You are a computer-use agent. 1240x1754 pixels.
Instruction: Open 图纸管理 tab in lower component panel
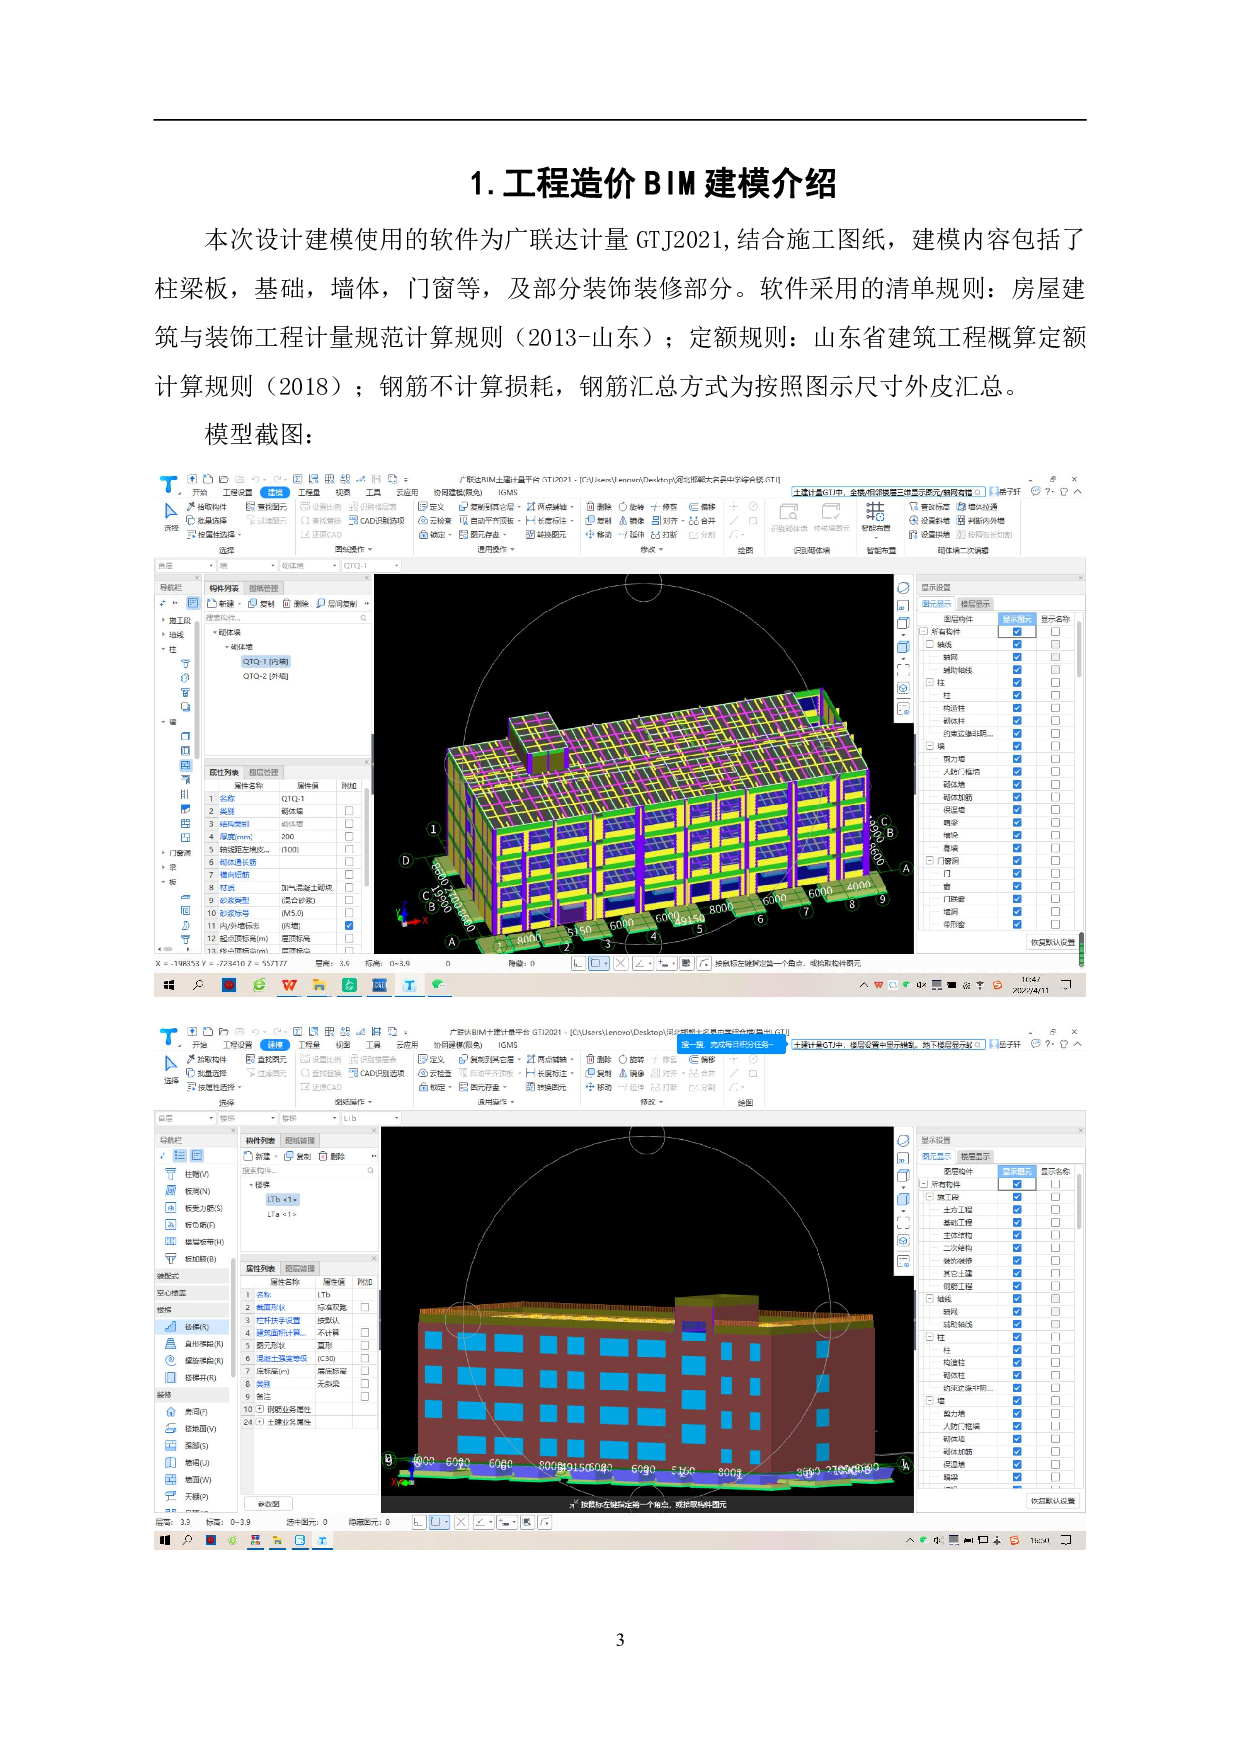[299, 1140]
